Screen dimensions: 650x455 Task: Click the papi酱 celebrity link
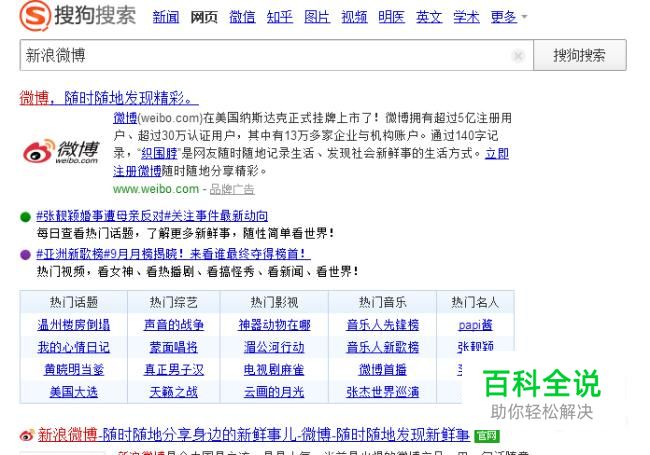click(x=475, y=325)
